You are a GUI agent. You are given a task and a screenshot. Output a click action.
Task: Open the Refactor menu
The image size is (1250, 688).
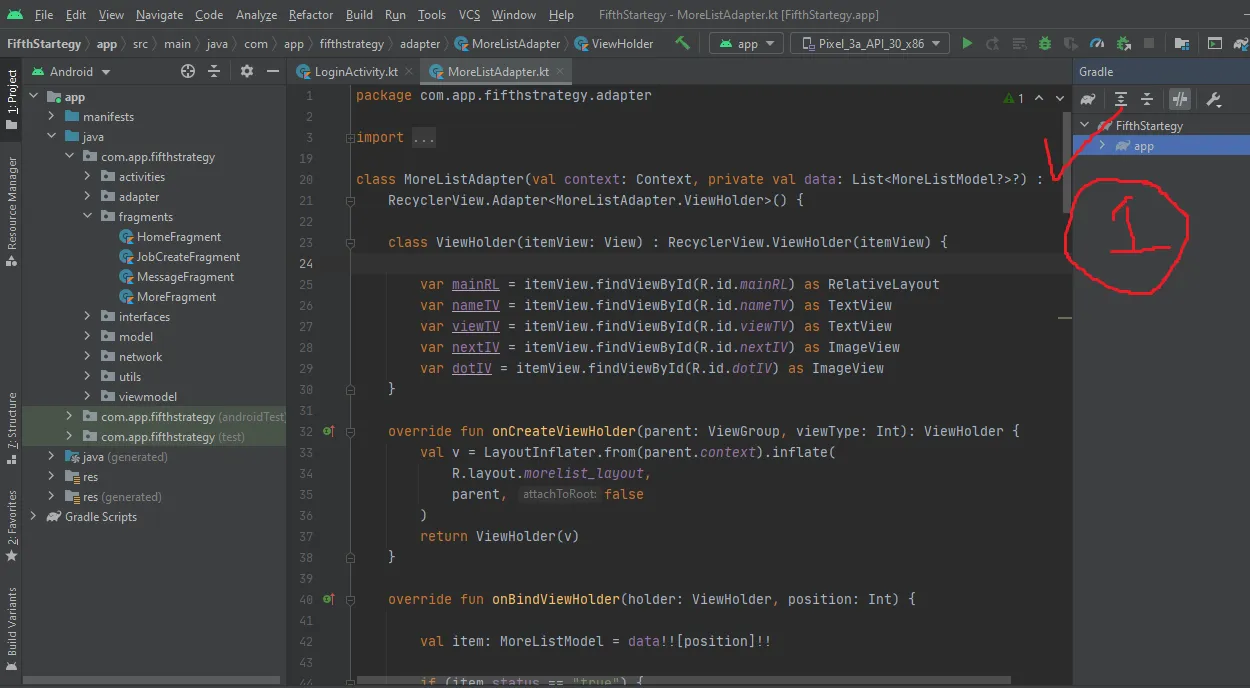[310, 15]
